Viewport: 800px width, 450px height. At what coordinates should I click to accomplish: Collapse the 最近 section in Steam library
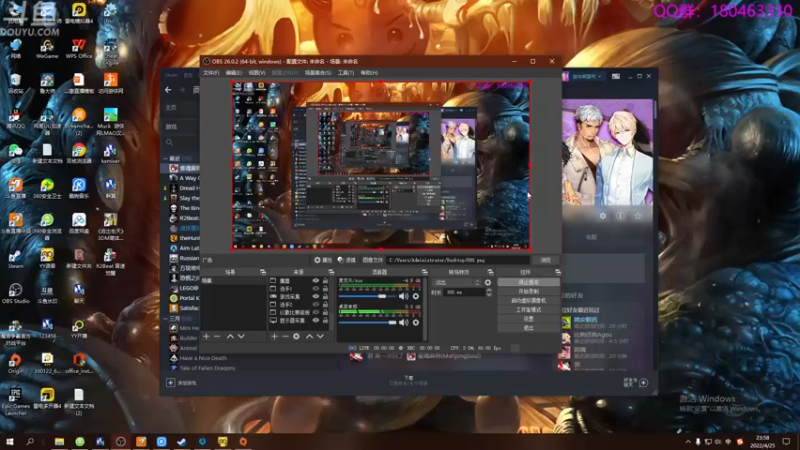pyautogui.click(x=165, y=159)
